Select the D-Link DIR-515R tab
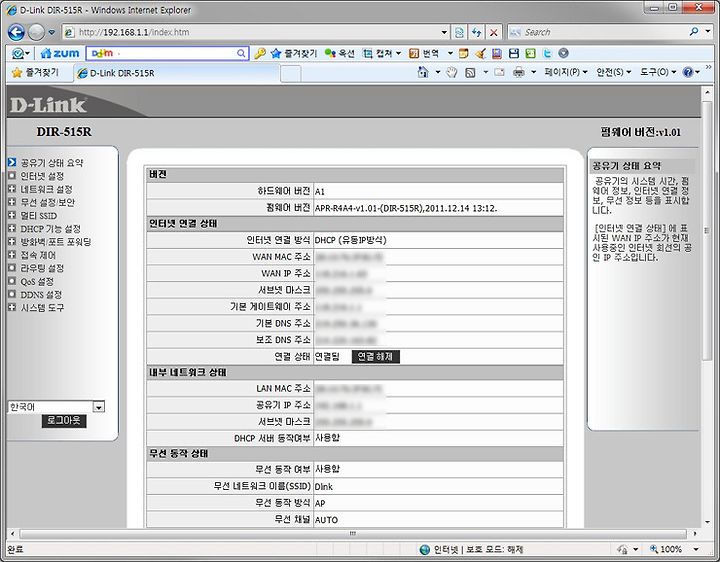This screenshot has height=562, width=720. point(176,73)
